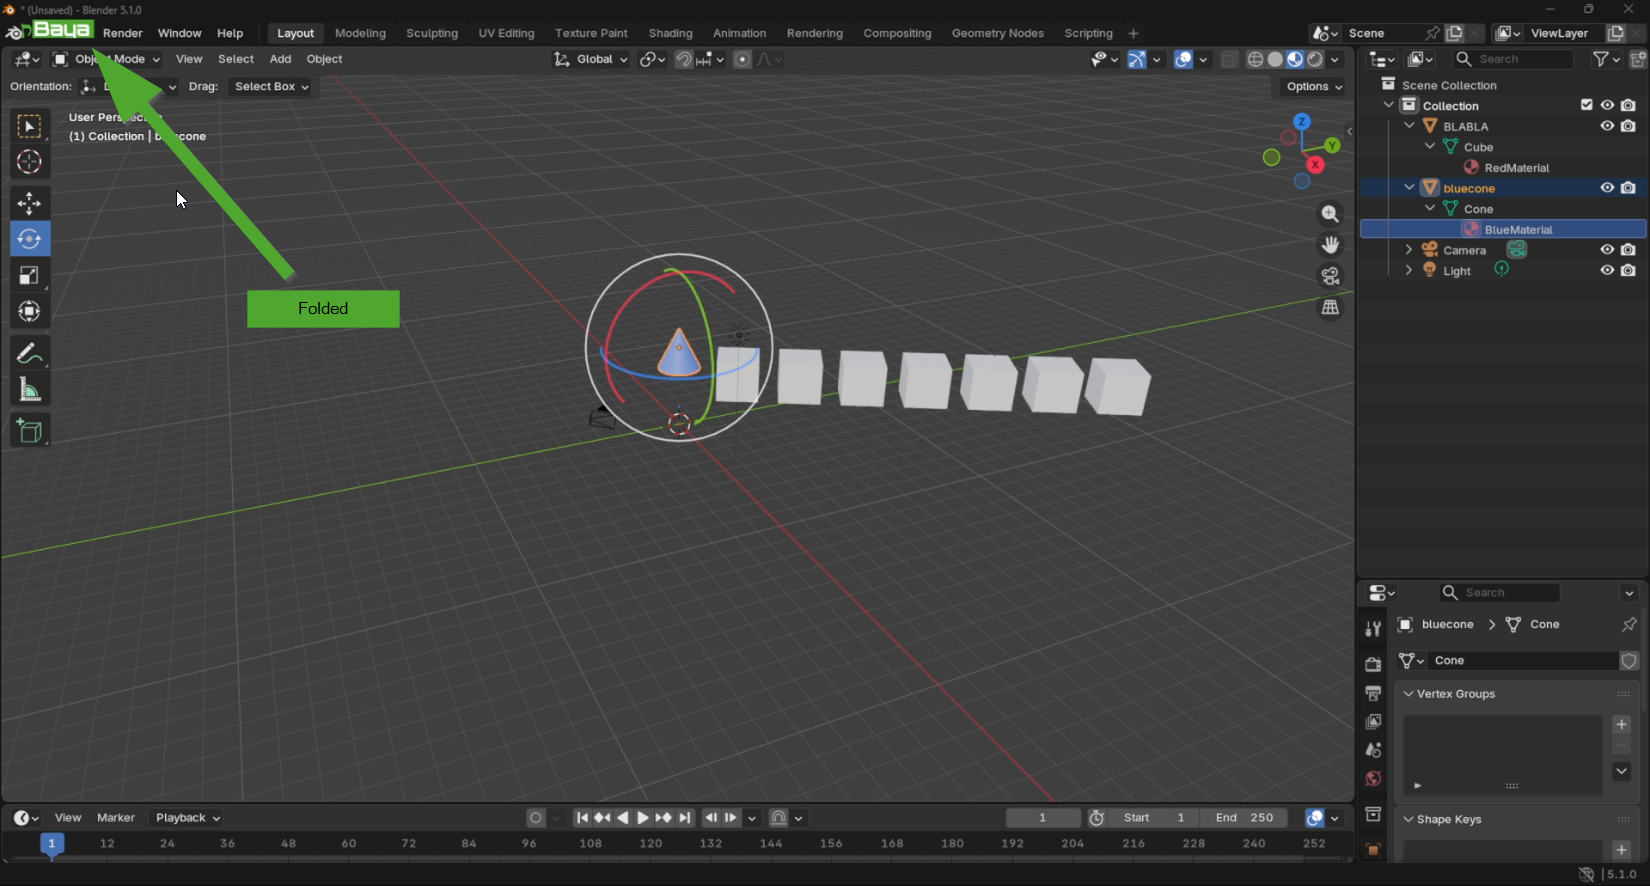The image size is (1650, 886).
Task: Expand the Options dropdown in viewport
Action: coord(1314,87)
